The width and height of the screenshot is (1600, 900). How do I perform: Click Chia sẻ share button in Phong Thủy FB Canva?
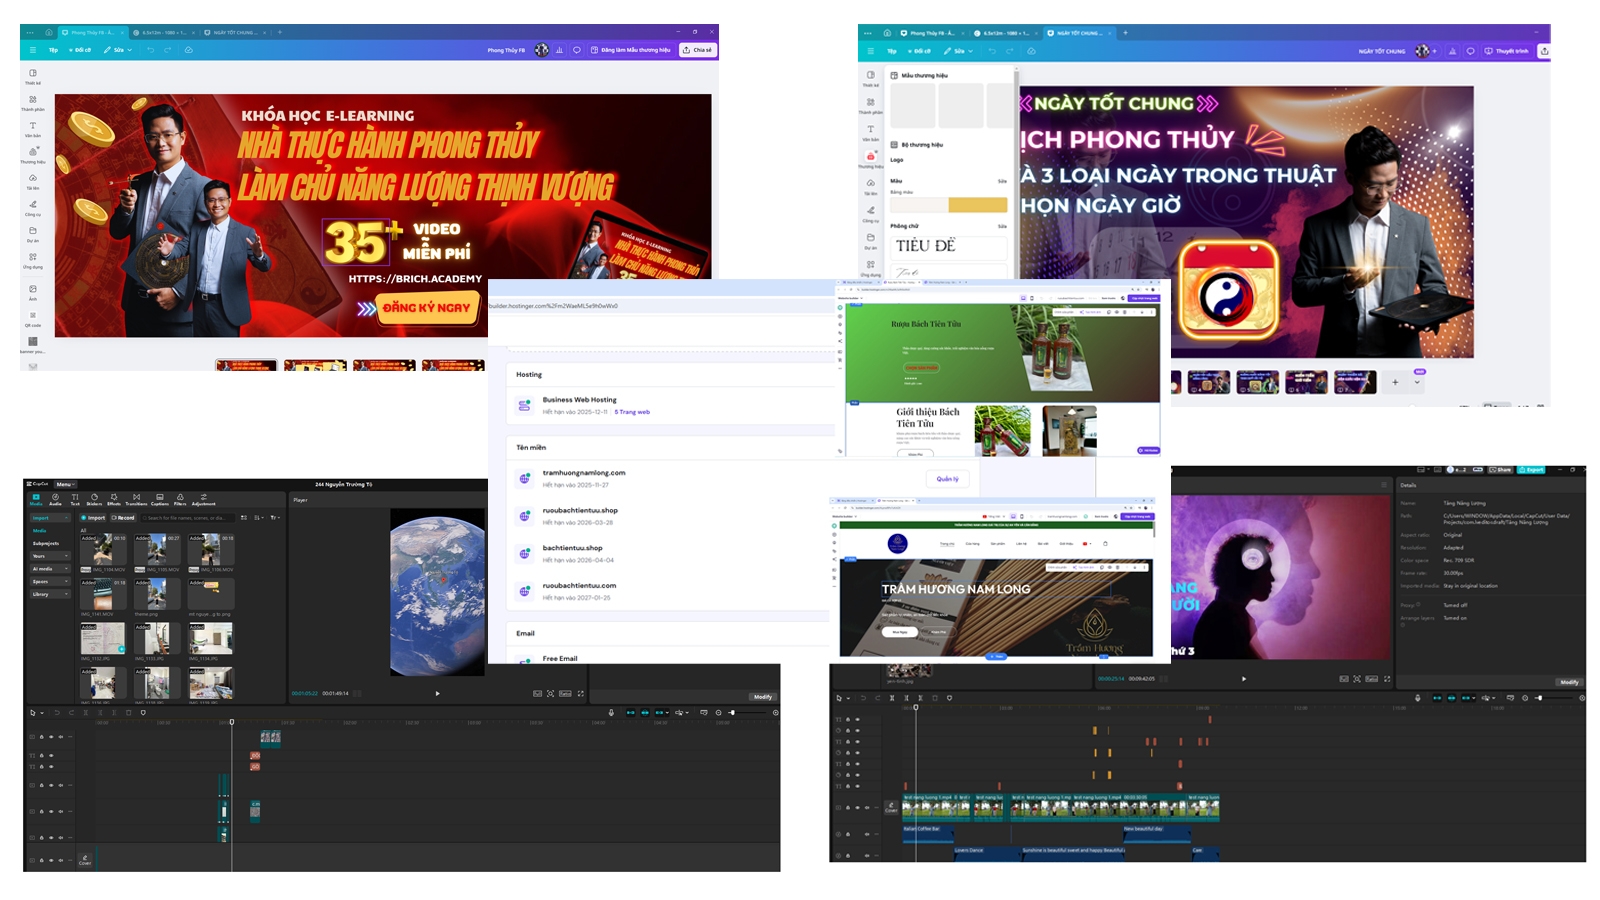click(x=697, y=50)
